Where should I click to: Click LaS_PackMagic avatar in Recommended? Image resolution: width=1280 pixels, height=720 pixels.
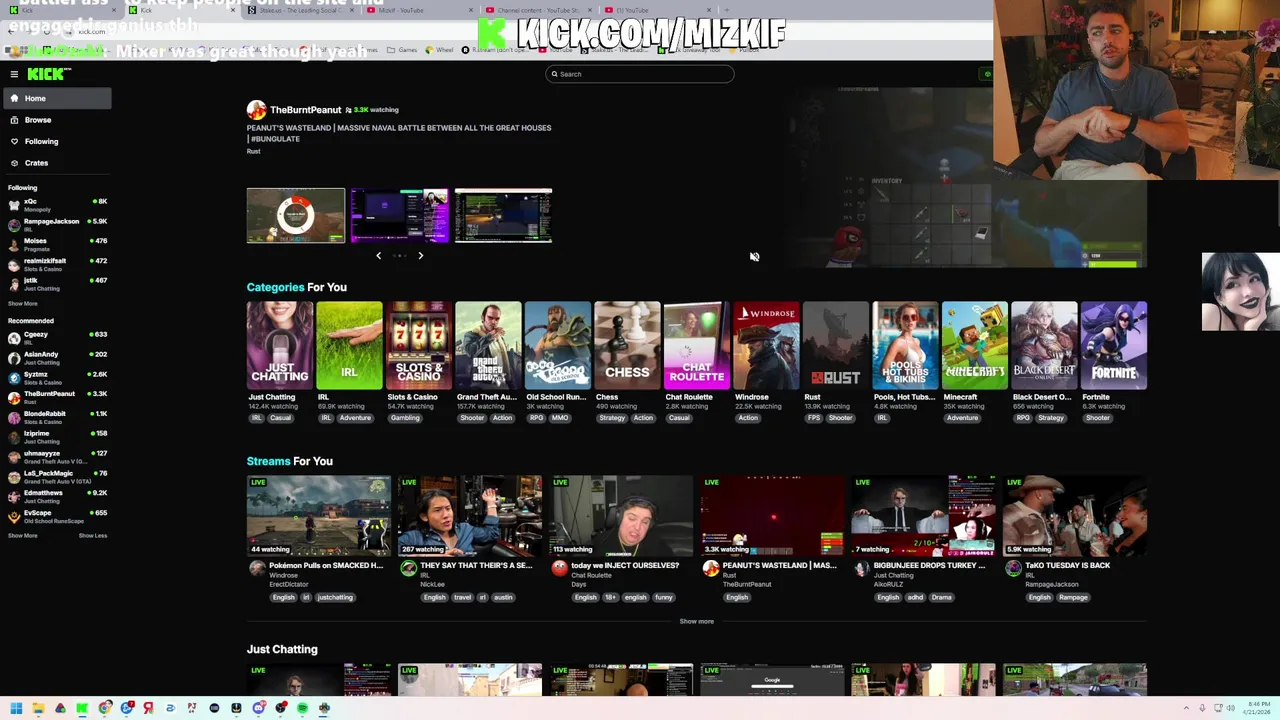point(14,477)
